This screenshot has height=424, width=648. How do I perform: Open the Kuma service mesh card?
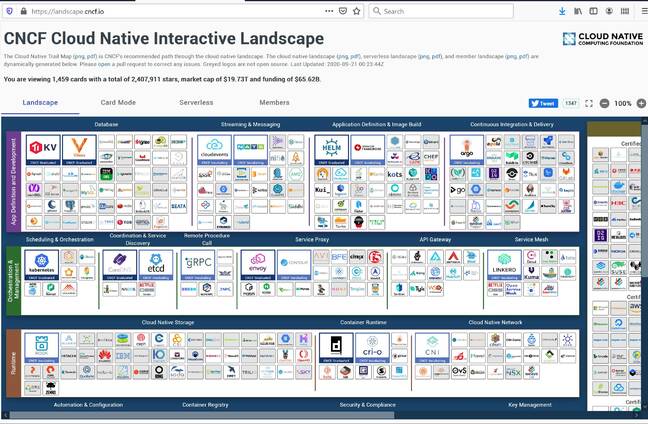(531, 273)
